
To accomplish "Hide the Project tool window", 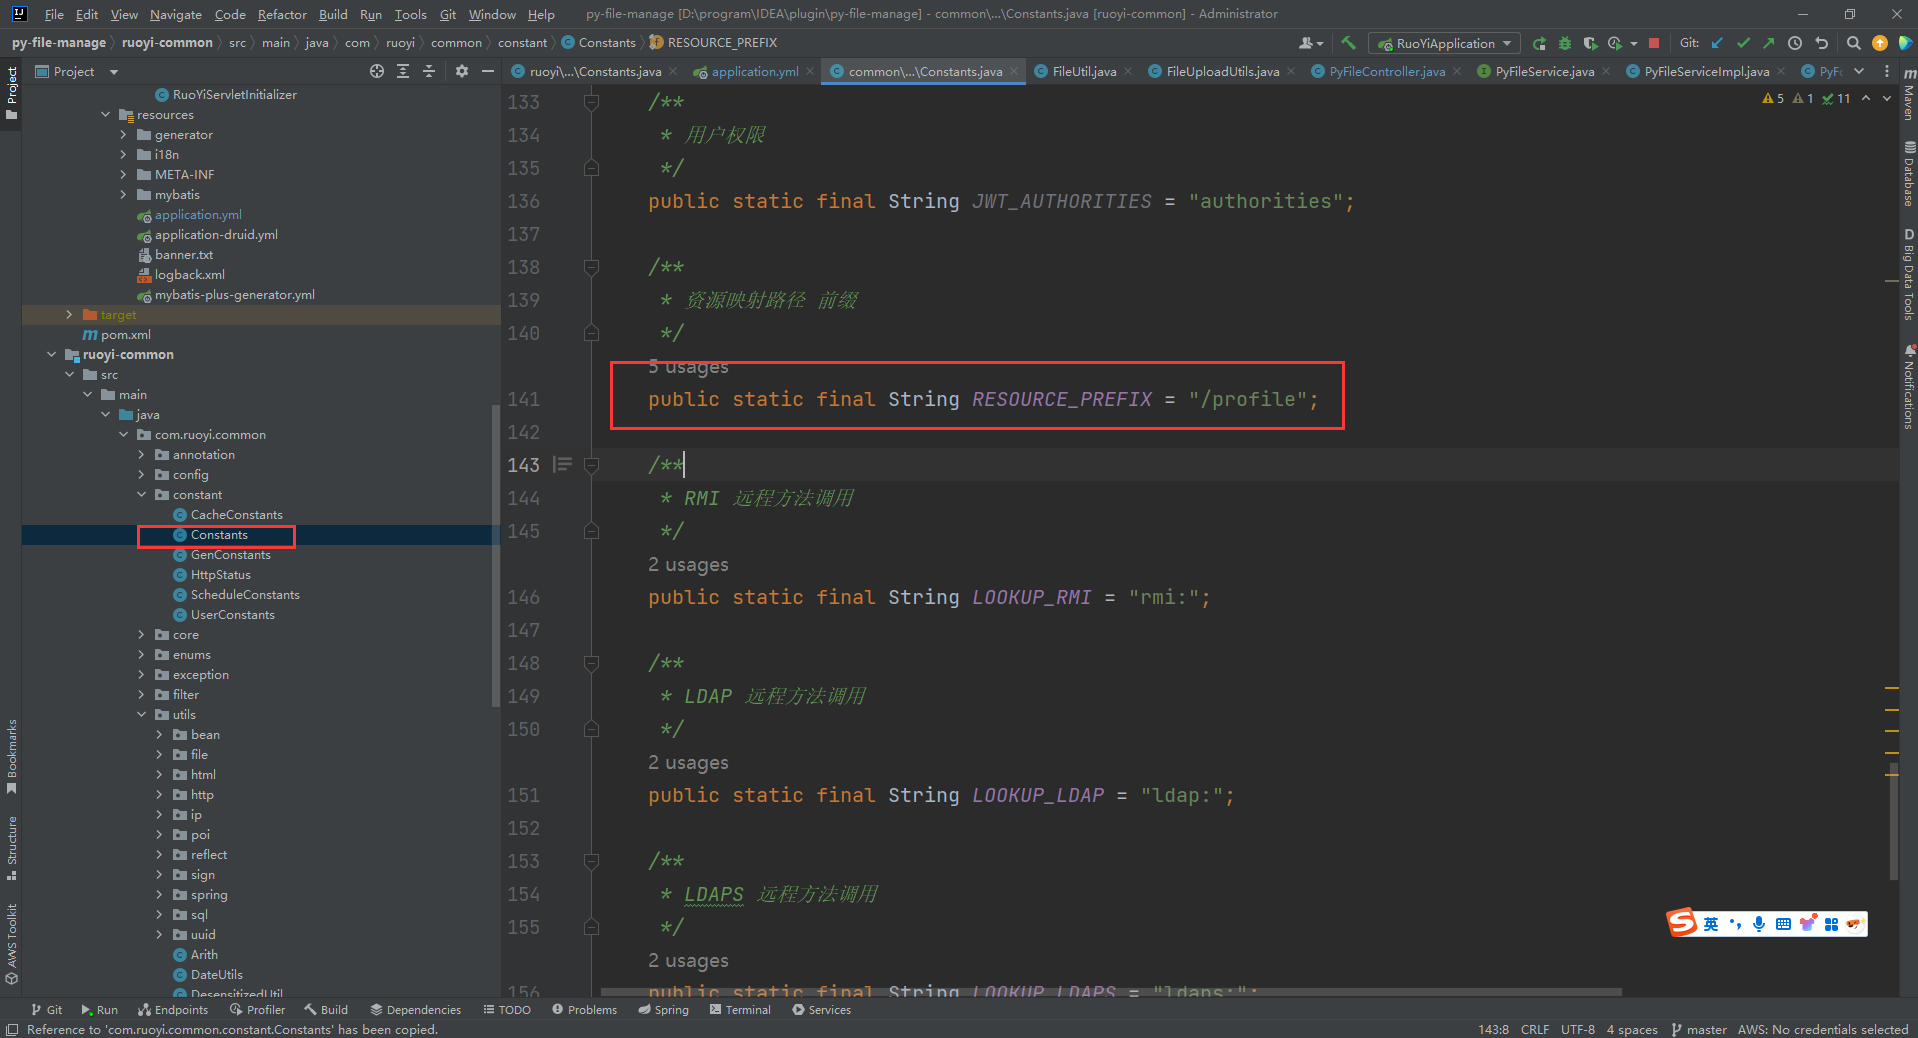I will tap(488, 71).
